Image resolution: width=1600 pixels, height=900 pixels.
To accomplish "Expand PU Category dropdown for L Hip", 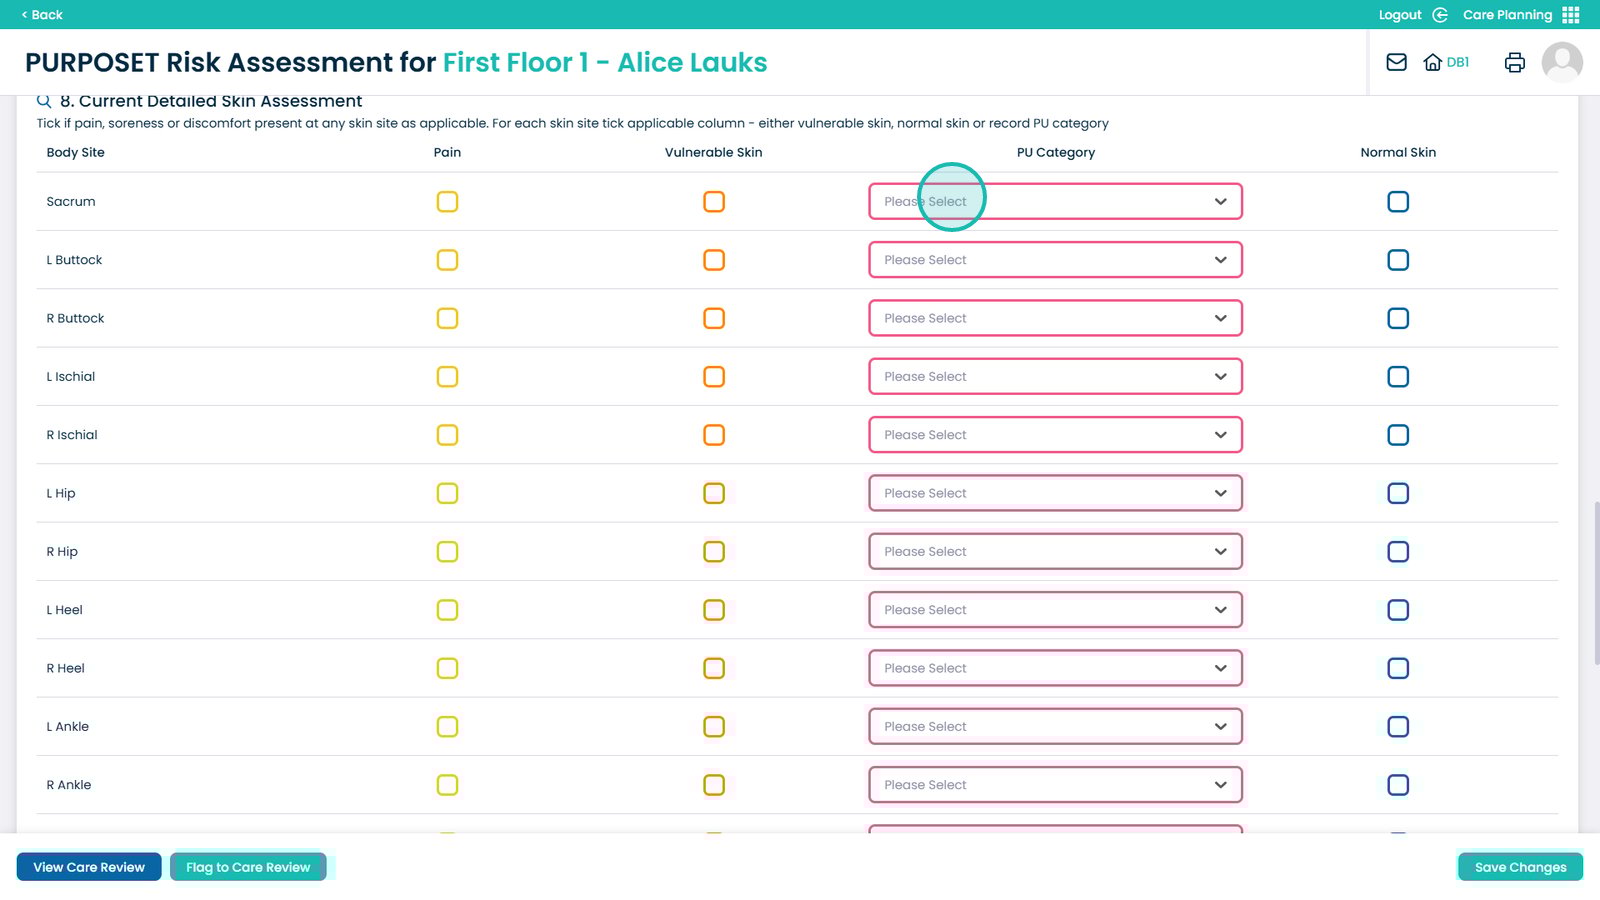I will 1055,493.
